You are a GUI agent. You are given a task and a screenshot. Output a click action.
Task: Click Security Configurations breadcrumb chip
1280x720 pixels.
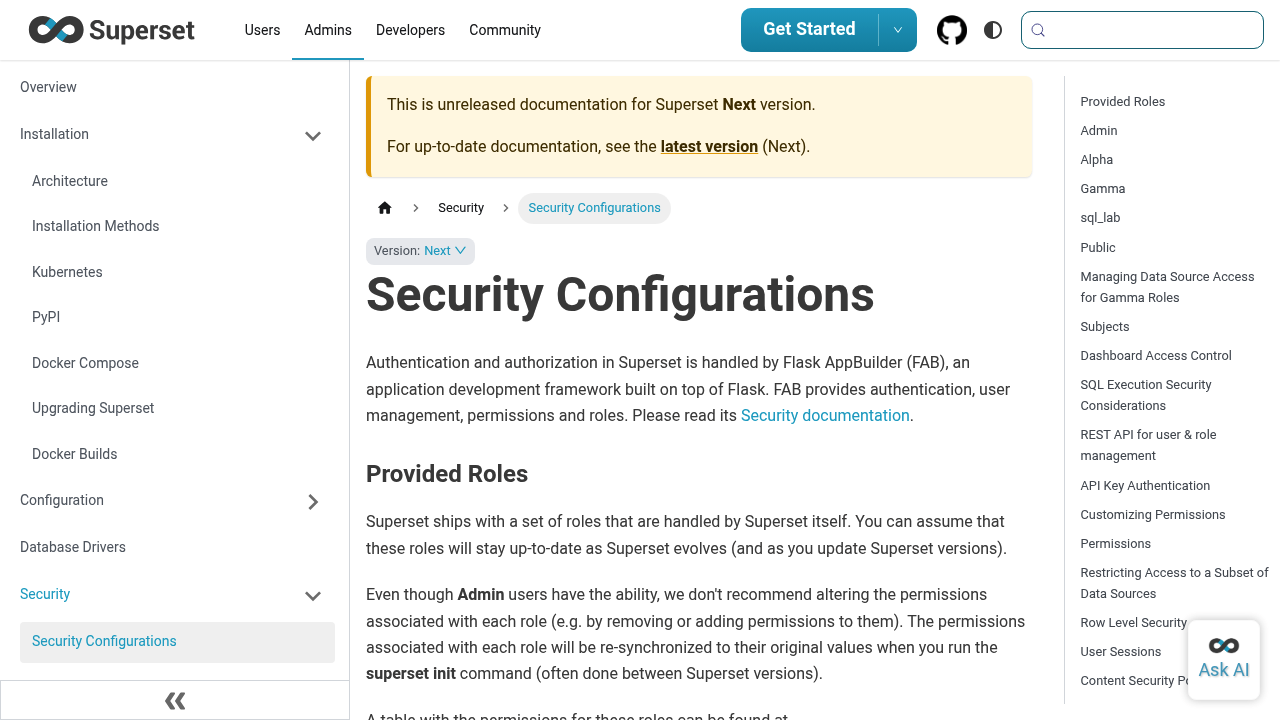coord(594,208)
